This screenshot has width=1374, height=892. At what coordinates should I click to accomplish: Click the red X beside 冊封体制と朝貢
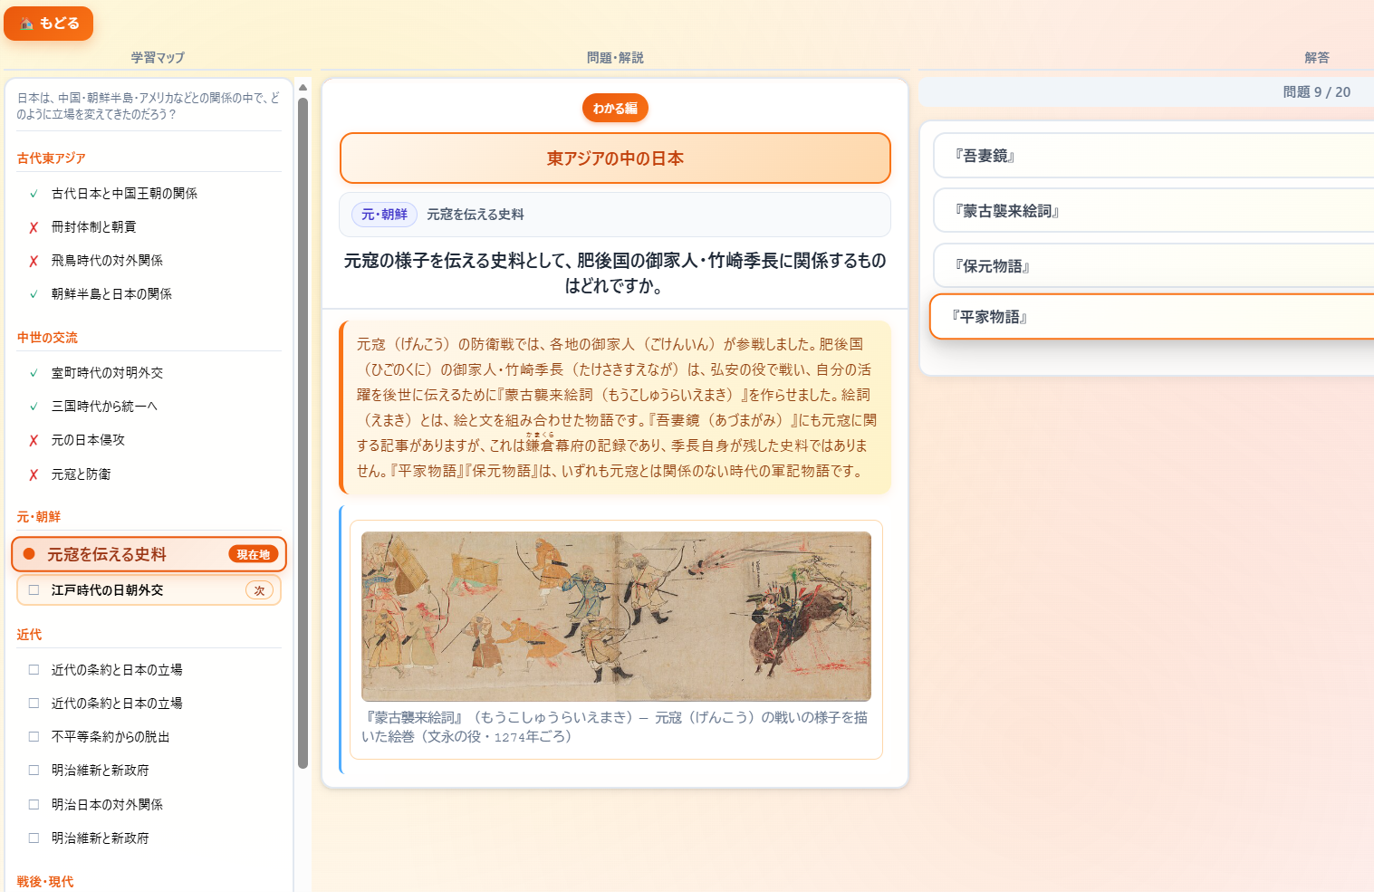[x=34, y=228]
